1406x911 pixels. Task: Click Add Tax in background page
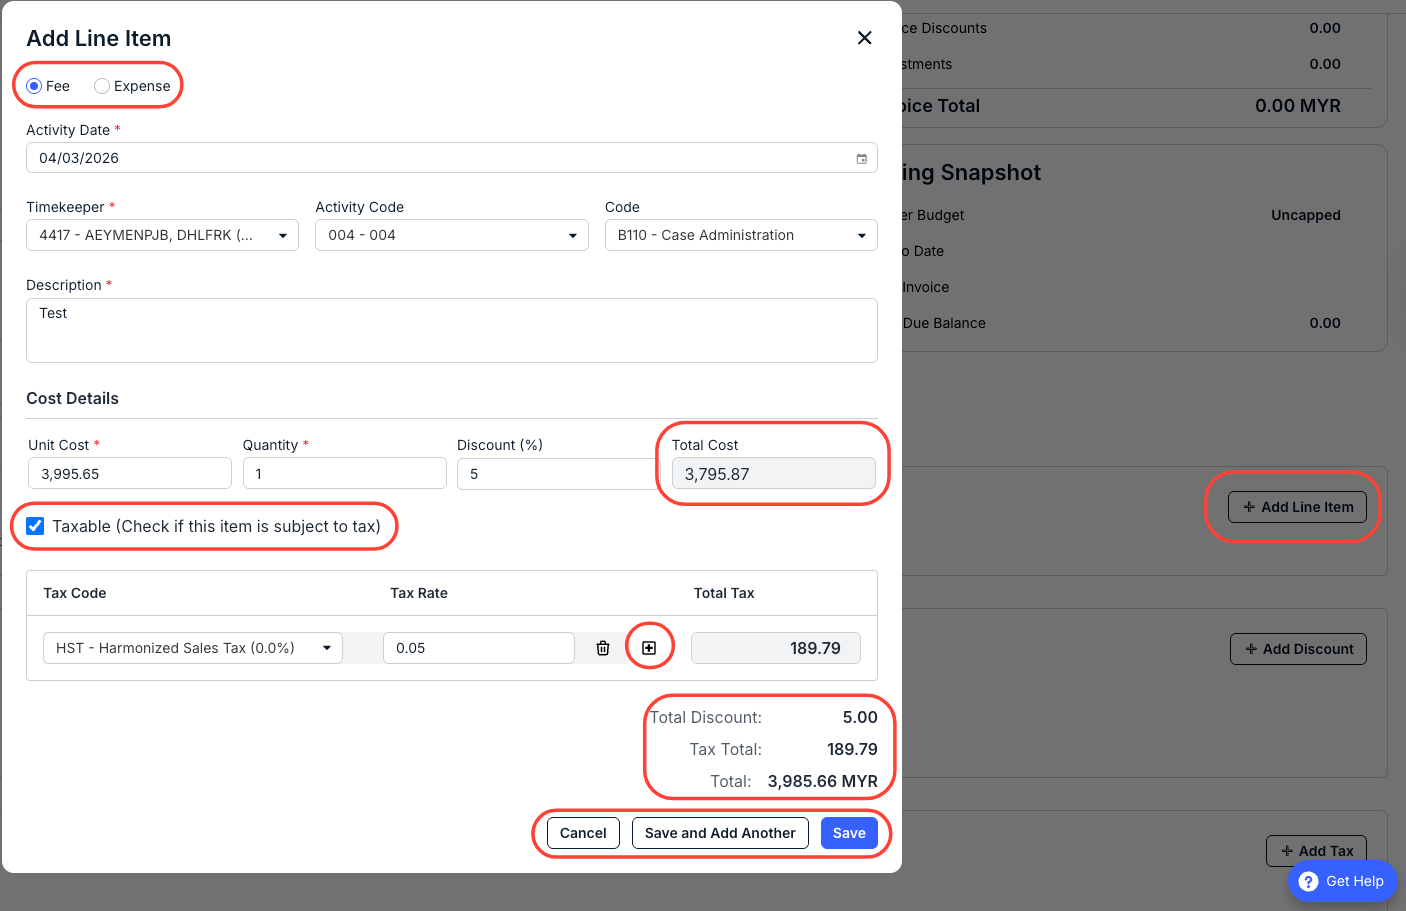(x=1316, y=851)
